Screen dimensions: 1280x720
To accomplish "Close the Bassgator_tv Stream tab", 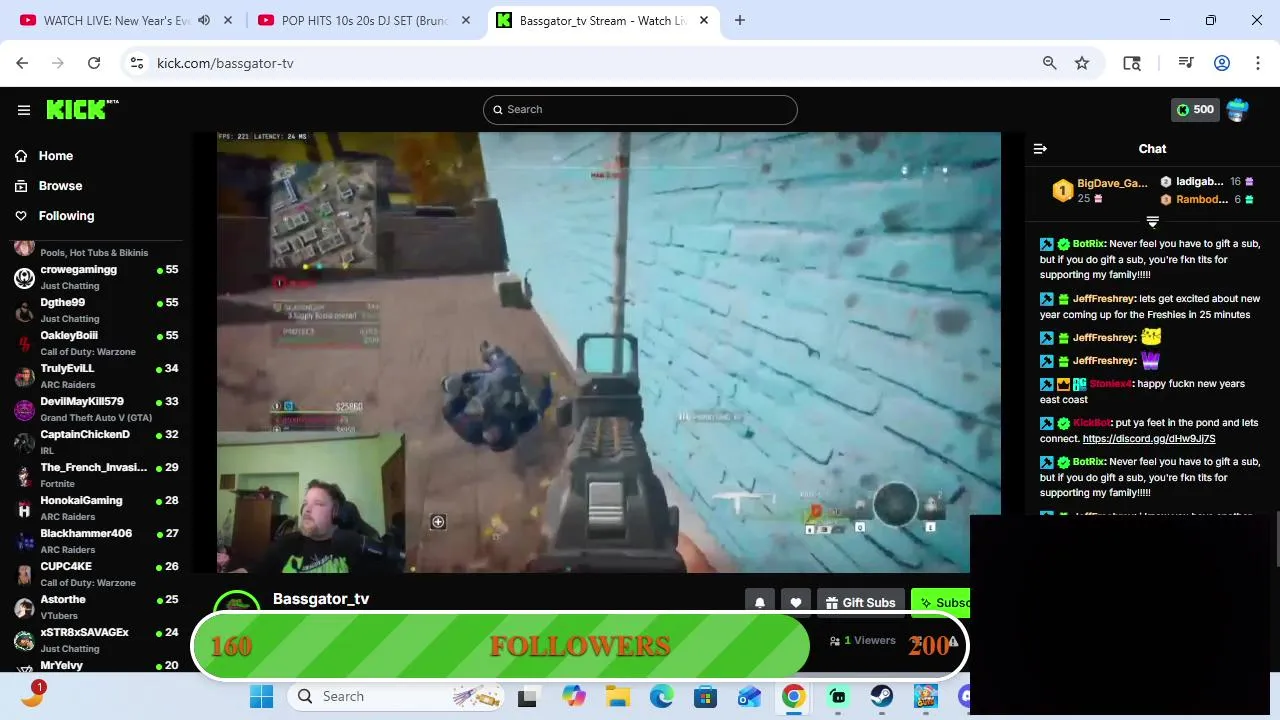I will [704, 20].
